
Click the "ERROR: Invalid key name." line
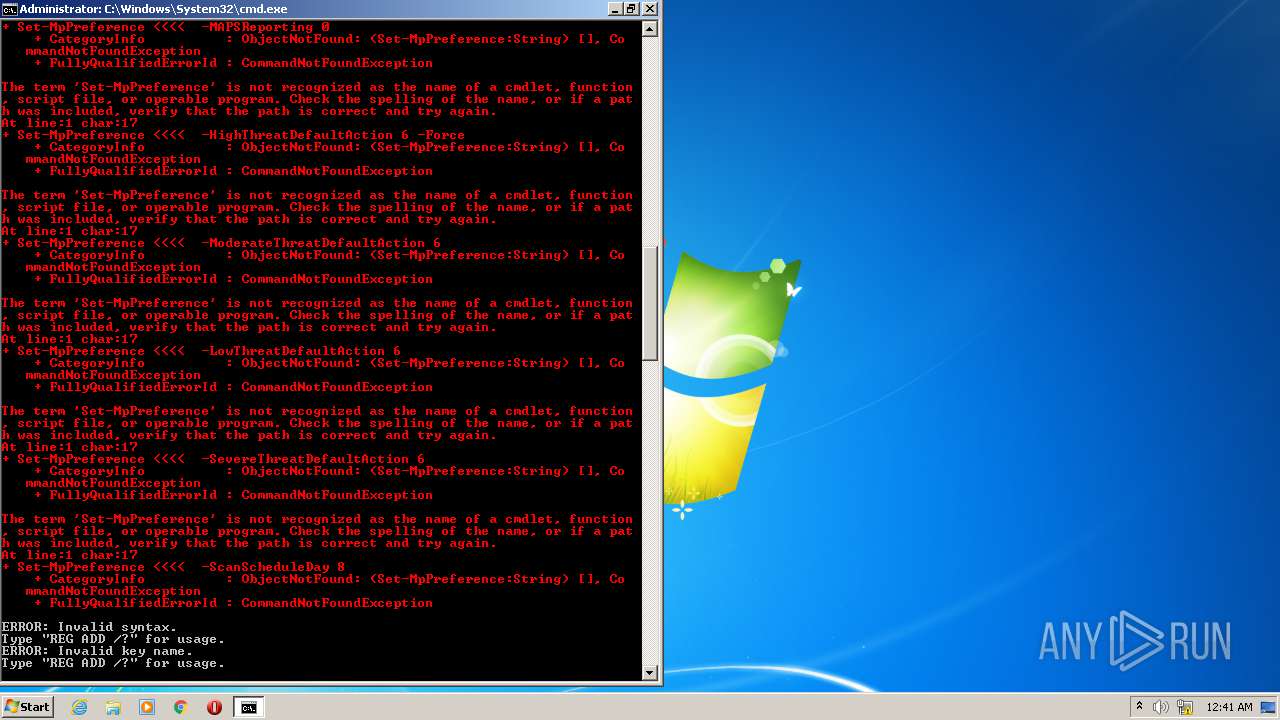click(97, 651)
